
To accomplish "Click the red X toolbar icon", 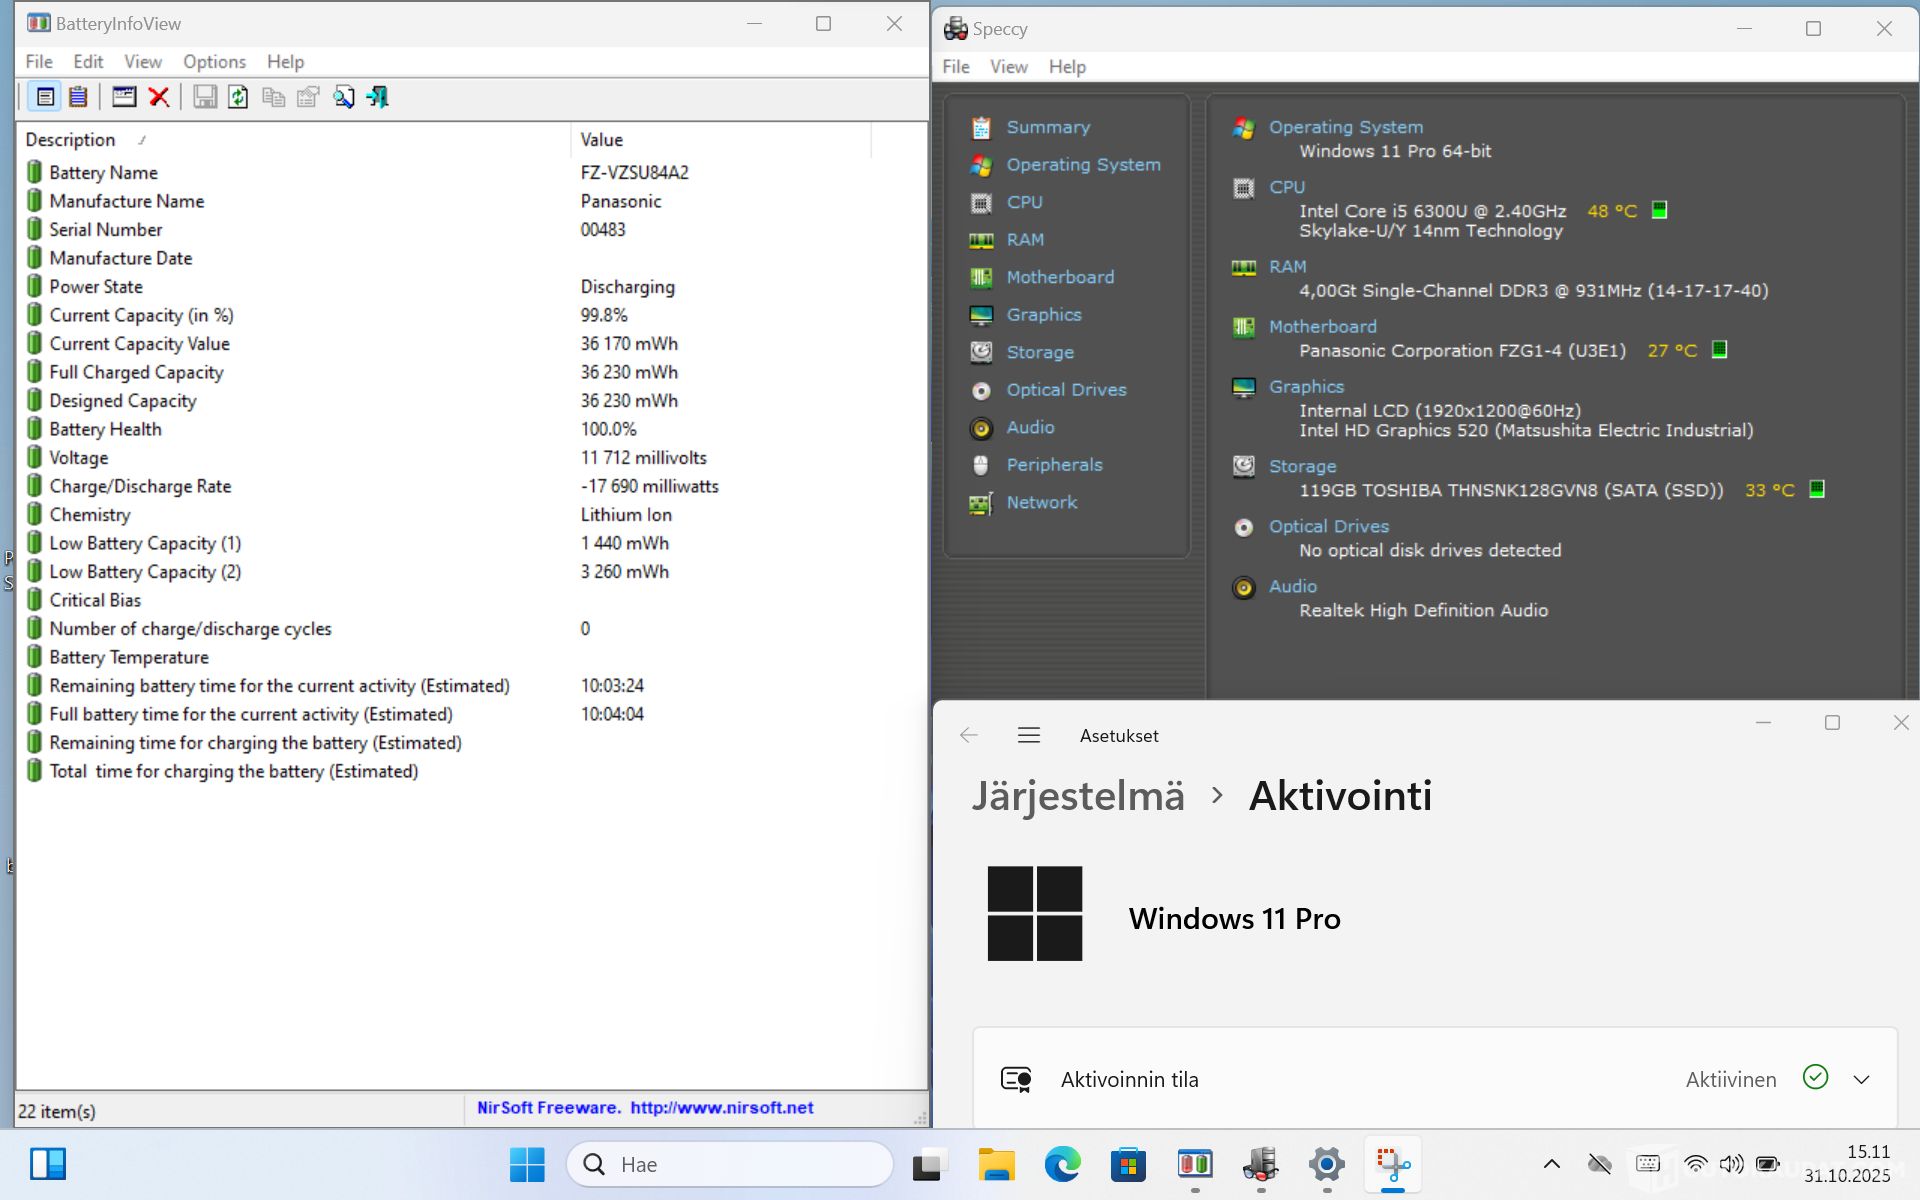I will click(158, 97).
